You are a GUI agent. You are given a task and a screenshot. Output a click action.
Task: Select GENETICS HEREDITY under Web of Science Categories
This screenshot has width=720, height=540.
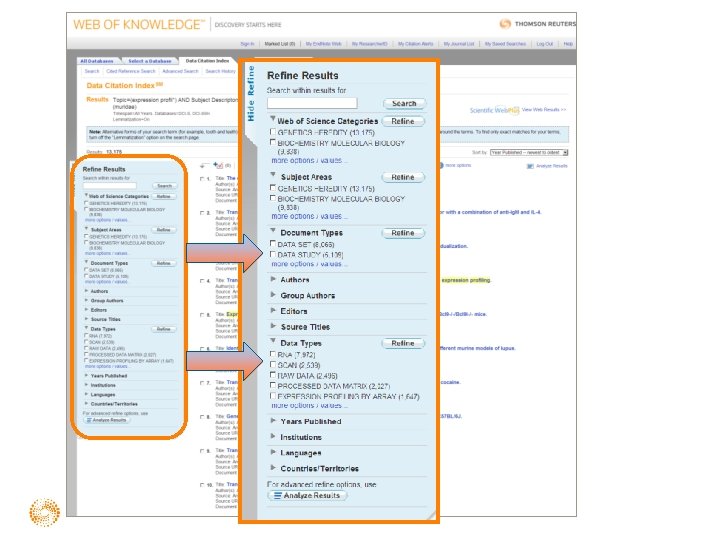pyautogui.click(x=273, y=132)
